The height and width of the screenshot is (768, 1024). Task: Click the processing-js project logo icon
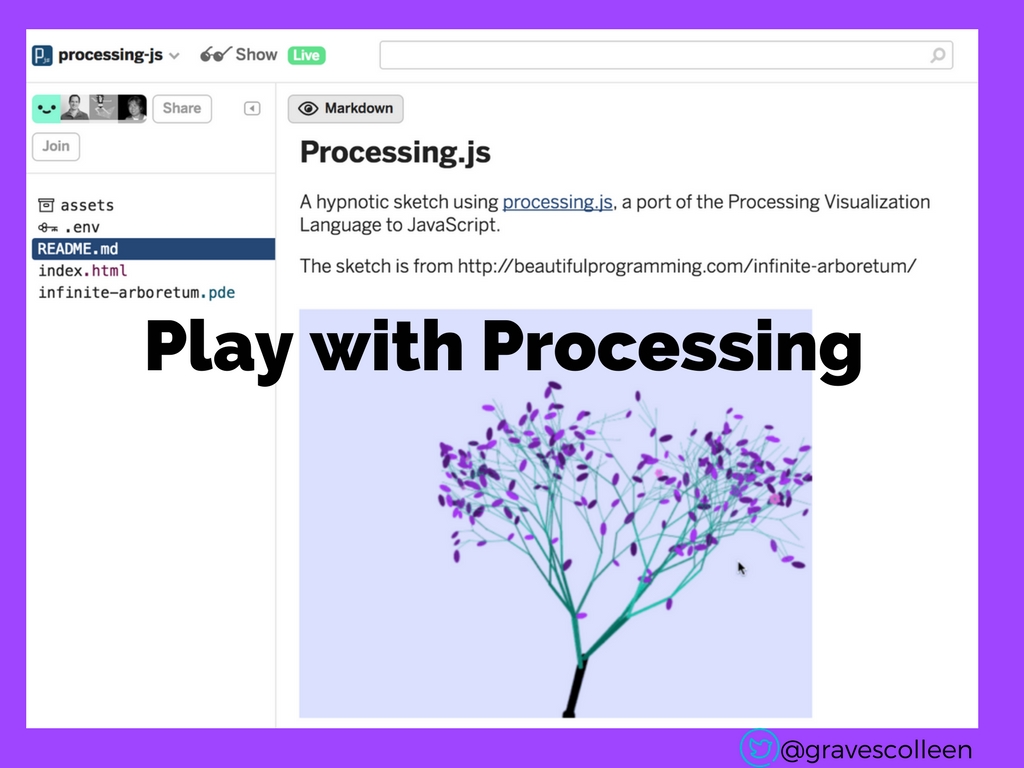click(42, 55)
